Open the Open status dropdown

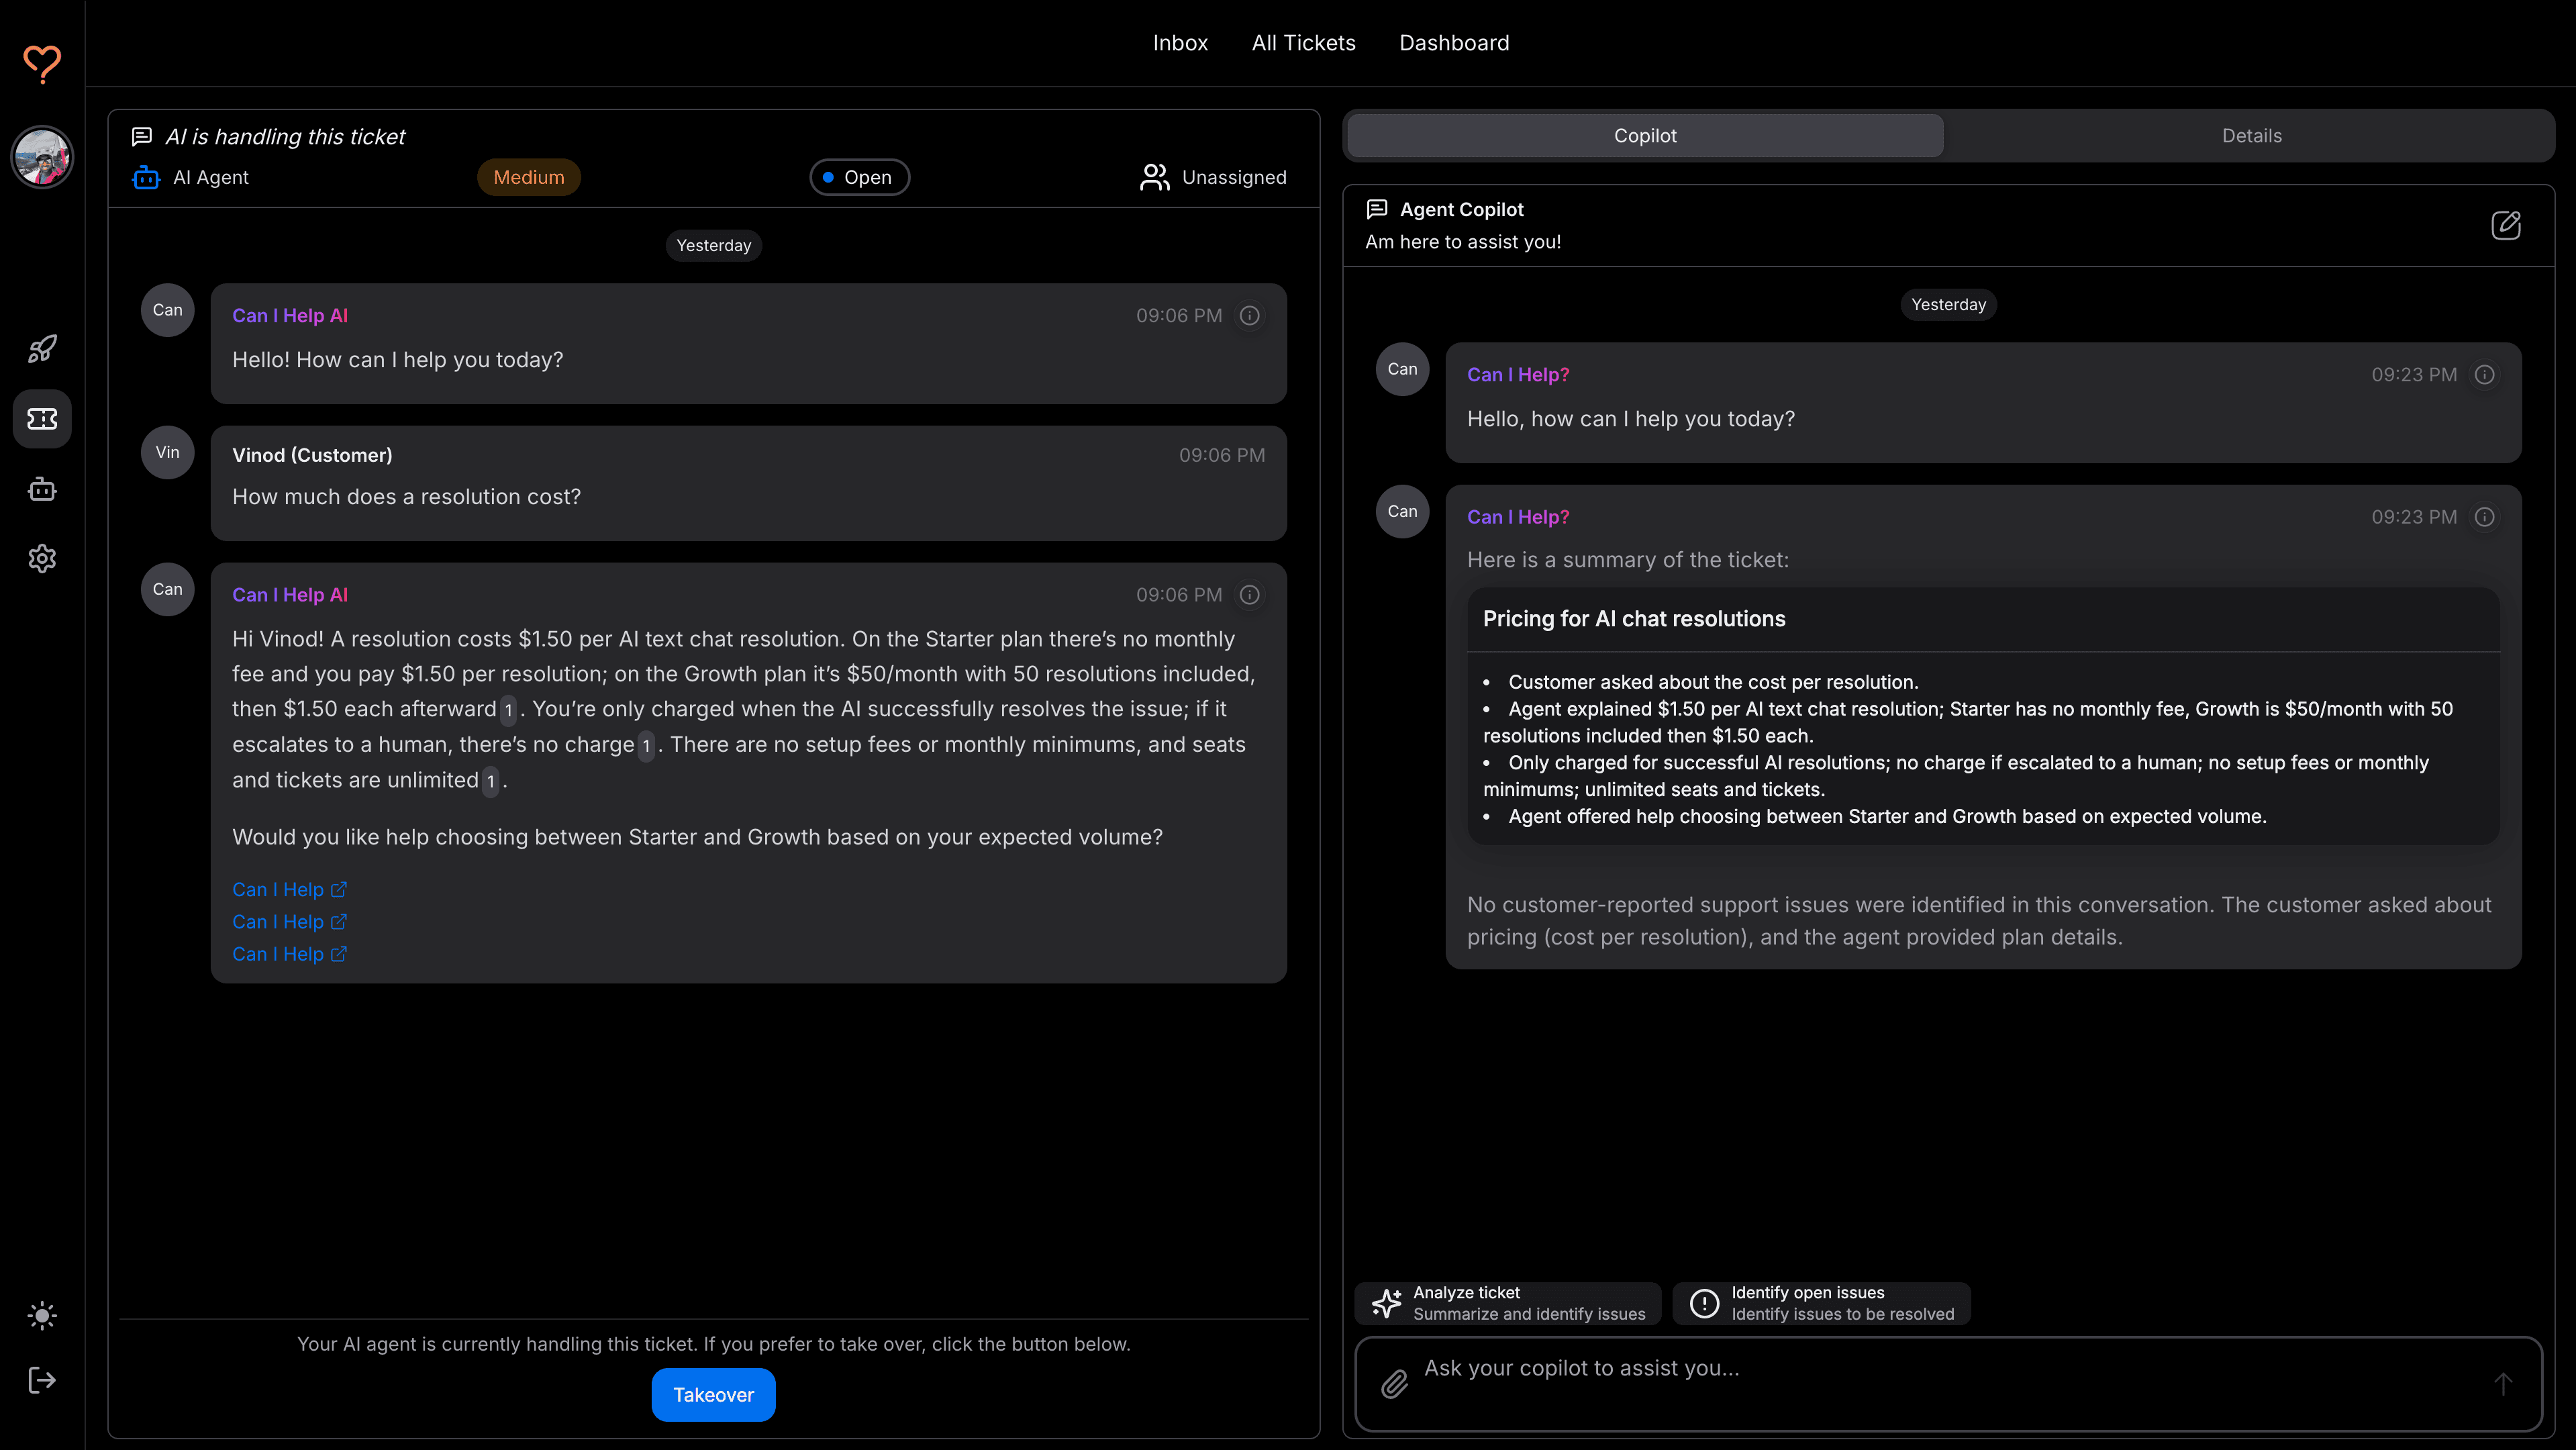pyautogui.click(x=859, y=176)
